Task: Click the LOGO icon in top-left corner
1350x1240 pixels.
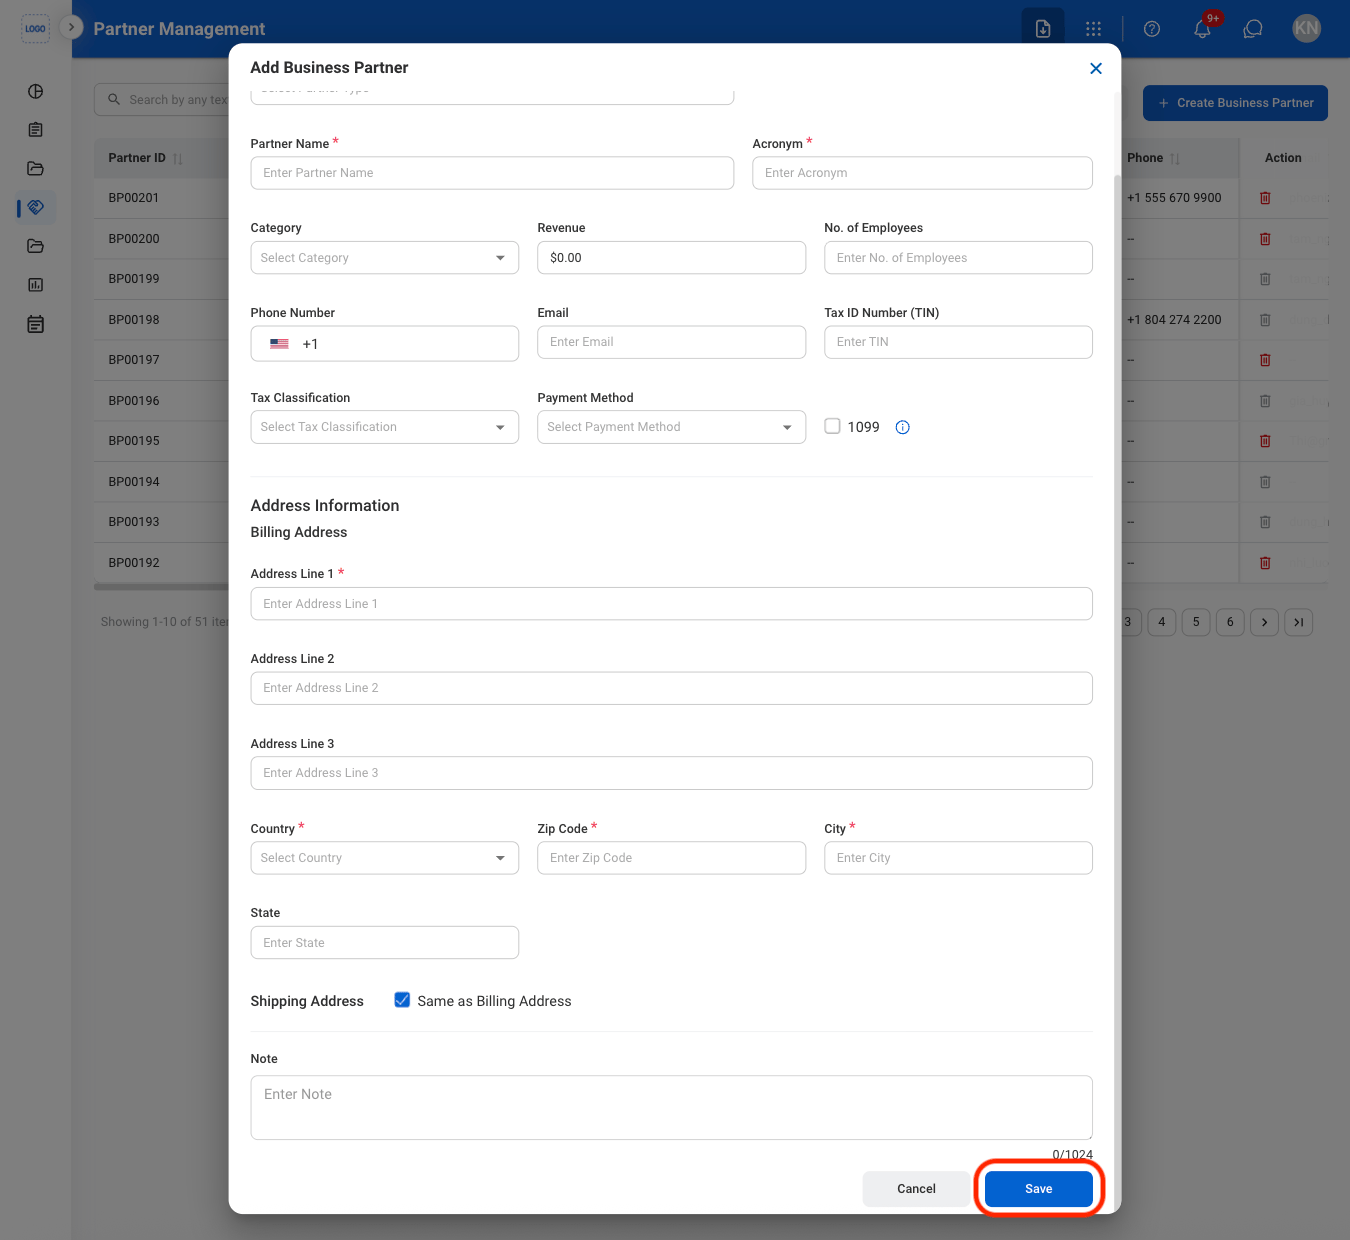Action: (35, 28)
